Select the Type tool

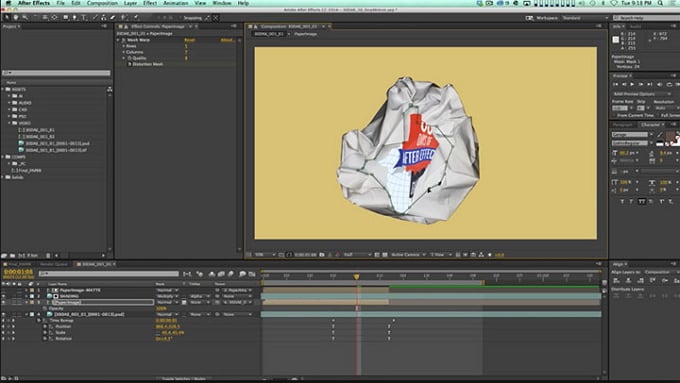coord(84,18)
